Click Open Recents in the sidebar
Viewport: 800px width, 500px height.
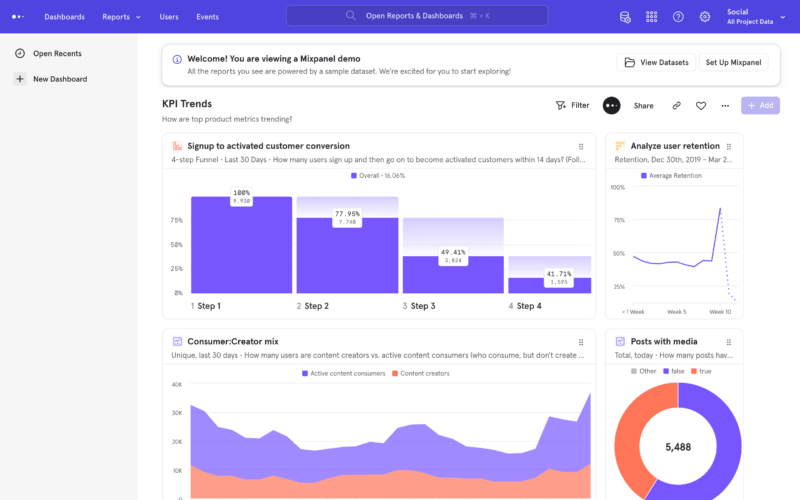(57, 54)
